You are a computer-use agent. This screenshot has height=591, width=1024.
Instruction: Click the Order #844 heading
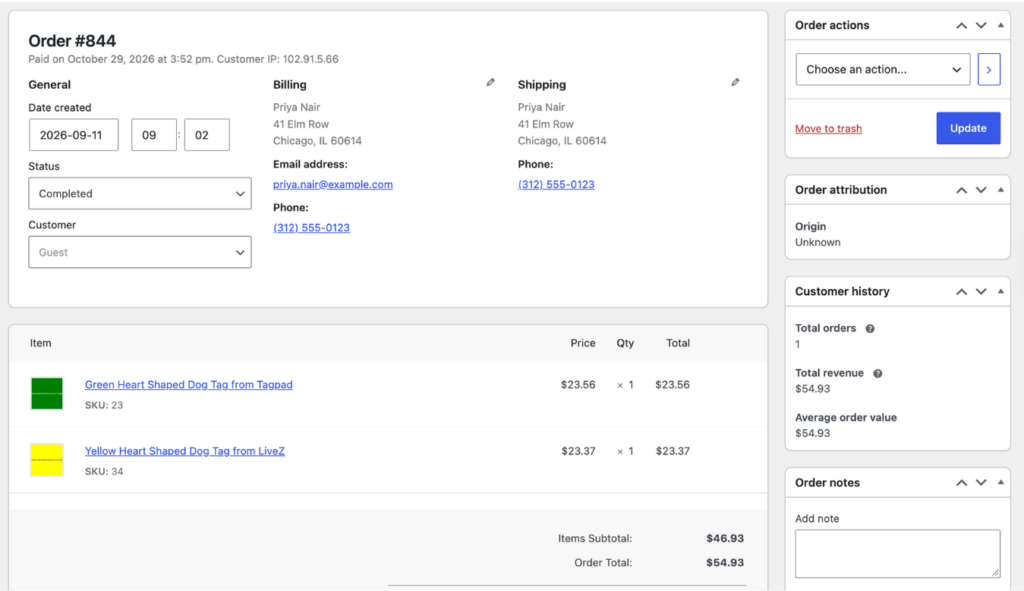[72, 40]
